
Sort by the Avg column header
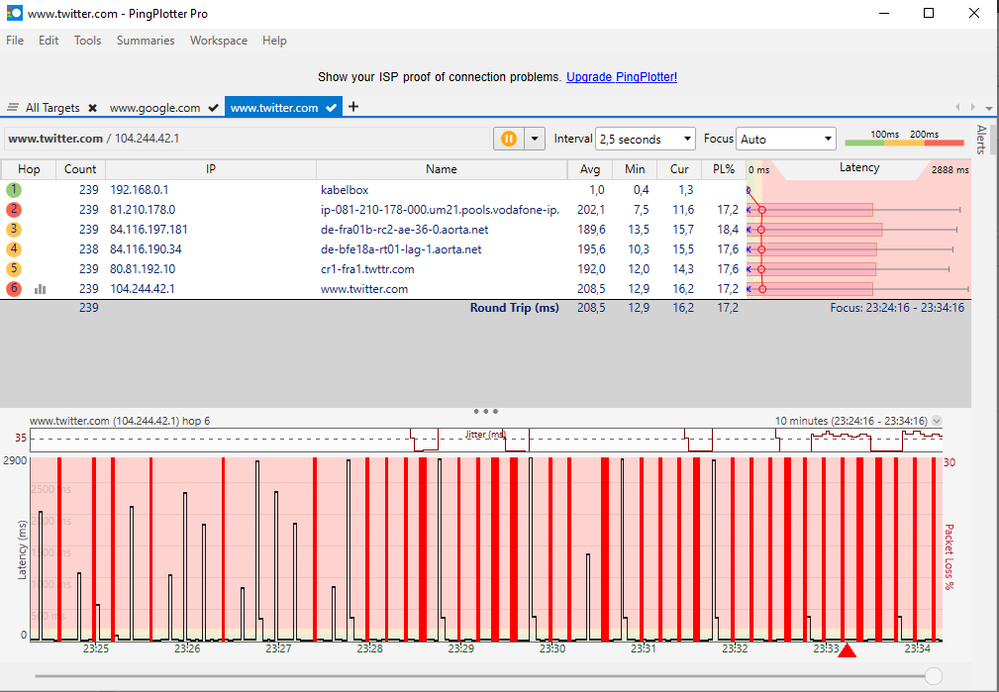pos(590,169)
